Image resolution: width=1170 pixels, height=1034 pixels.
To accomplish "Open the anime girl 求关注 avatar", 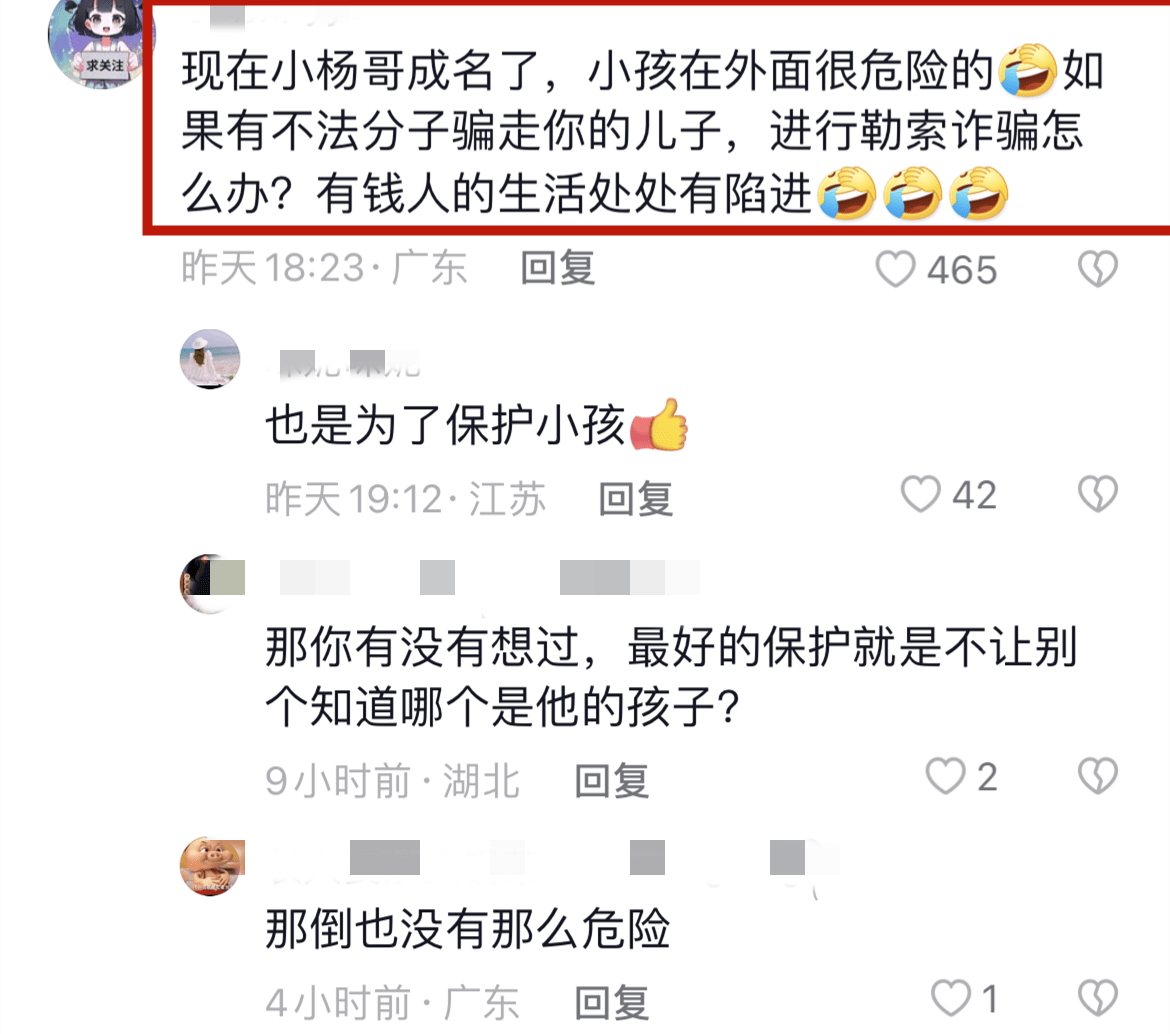I will 100,41.
